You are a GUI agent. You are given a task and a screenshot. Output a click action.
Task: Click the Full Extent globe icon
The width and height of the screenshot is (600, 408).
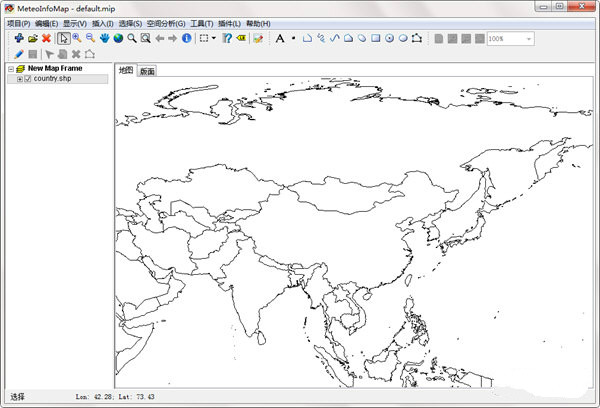click(118, 38)
